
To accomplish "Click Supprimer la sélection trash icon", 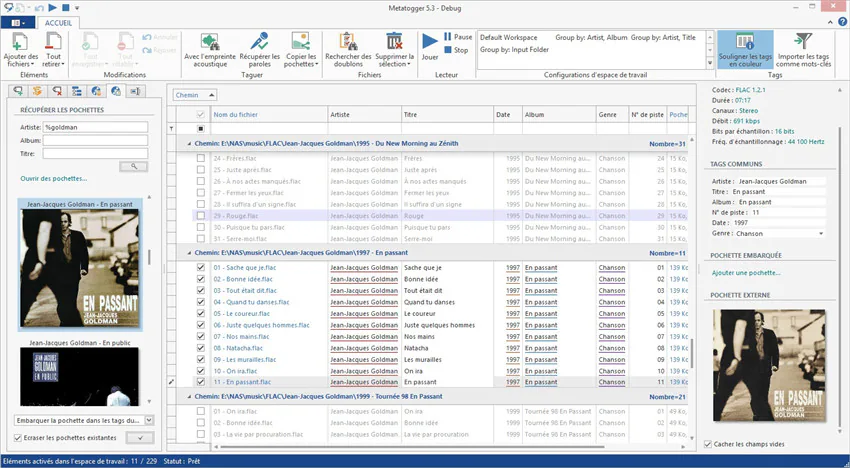I will pyautogui.click(x=394, y=41).
